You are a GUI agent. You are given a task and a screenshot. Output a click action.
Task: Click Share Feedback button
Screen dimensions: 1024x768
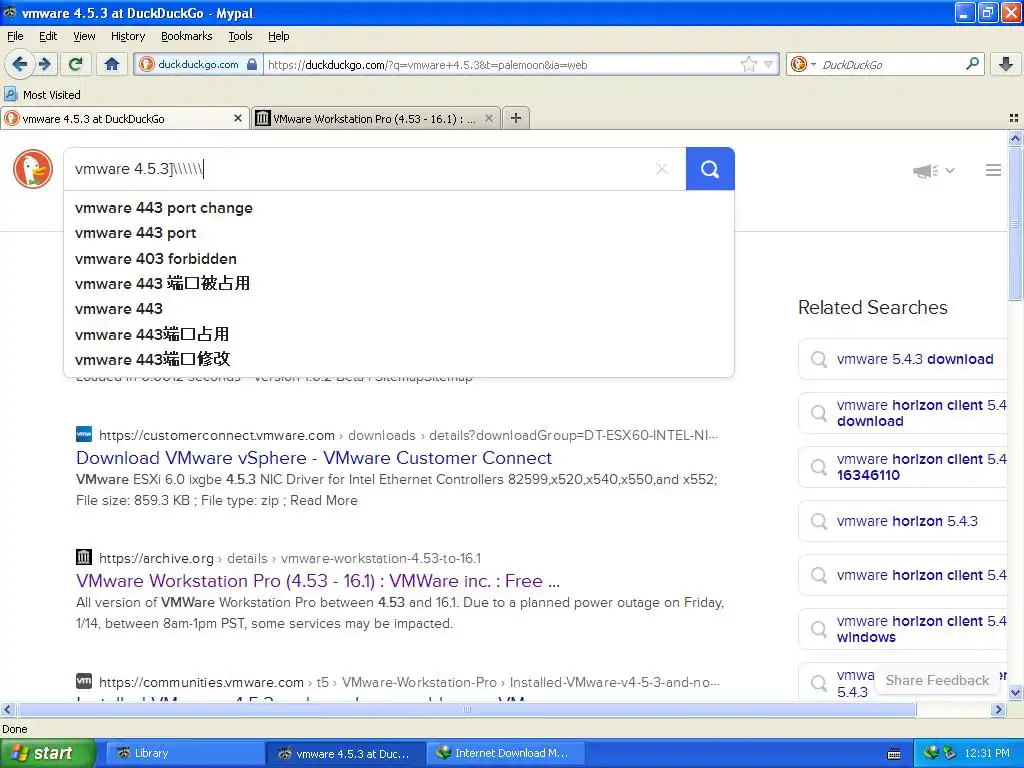coord(937,680)
